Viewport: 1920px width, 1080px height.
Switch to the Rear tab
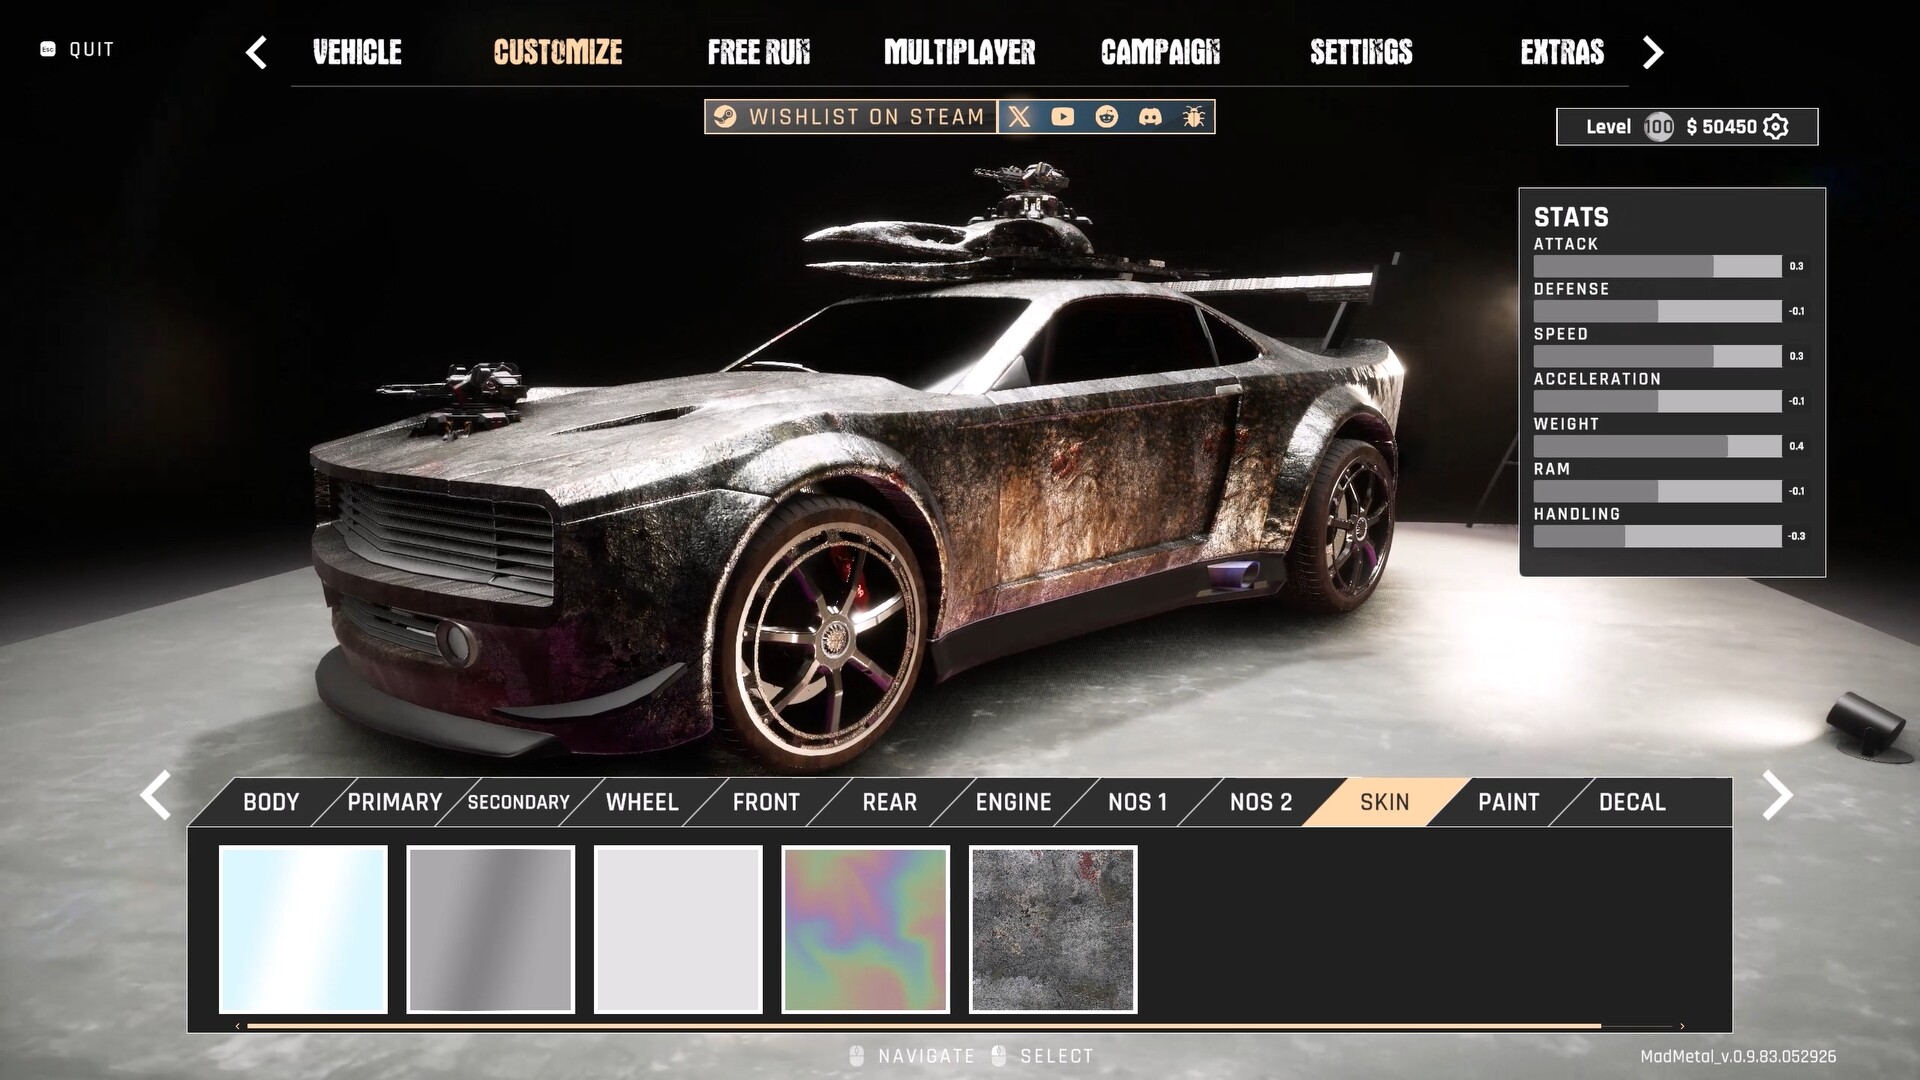pyautogui.click(x=890, y=802)
